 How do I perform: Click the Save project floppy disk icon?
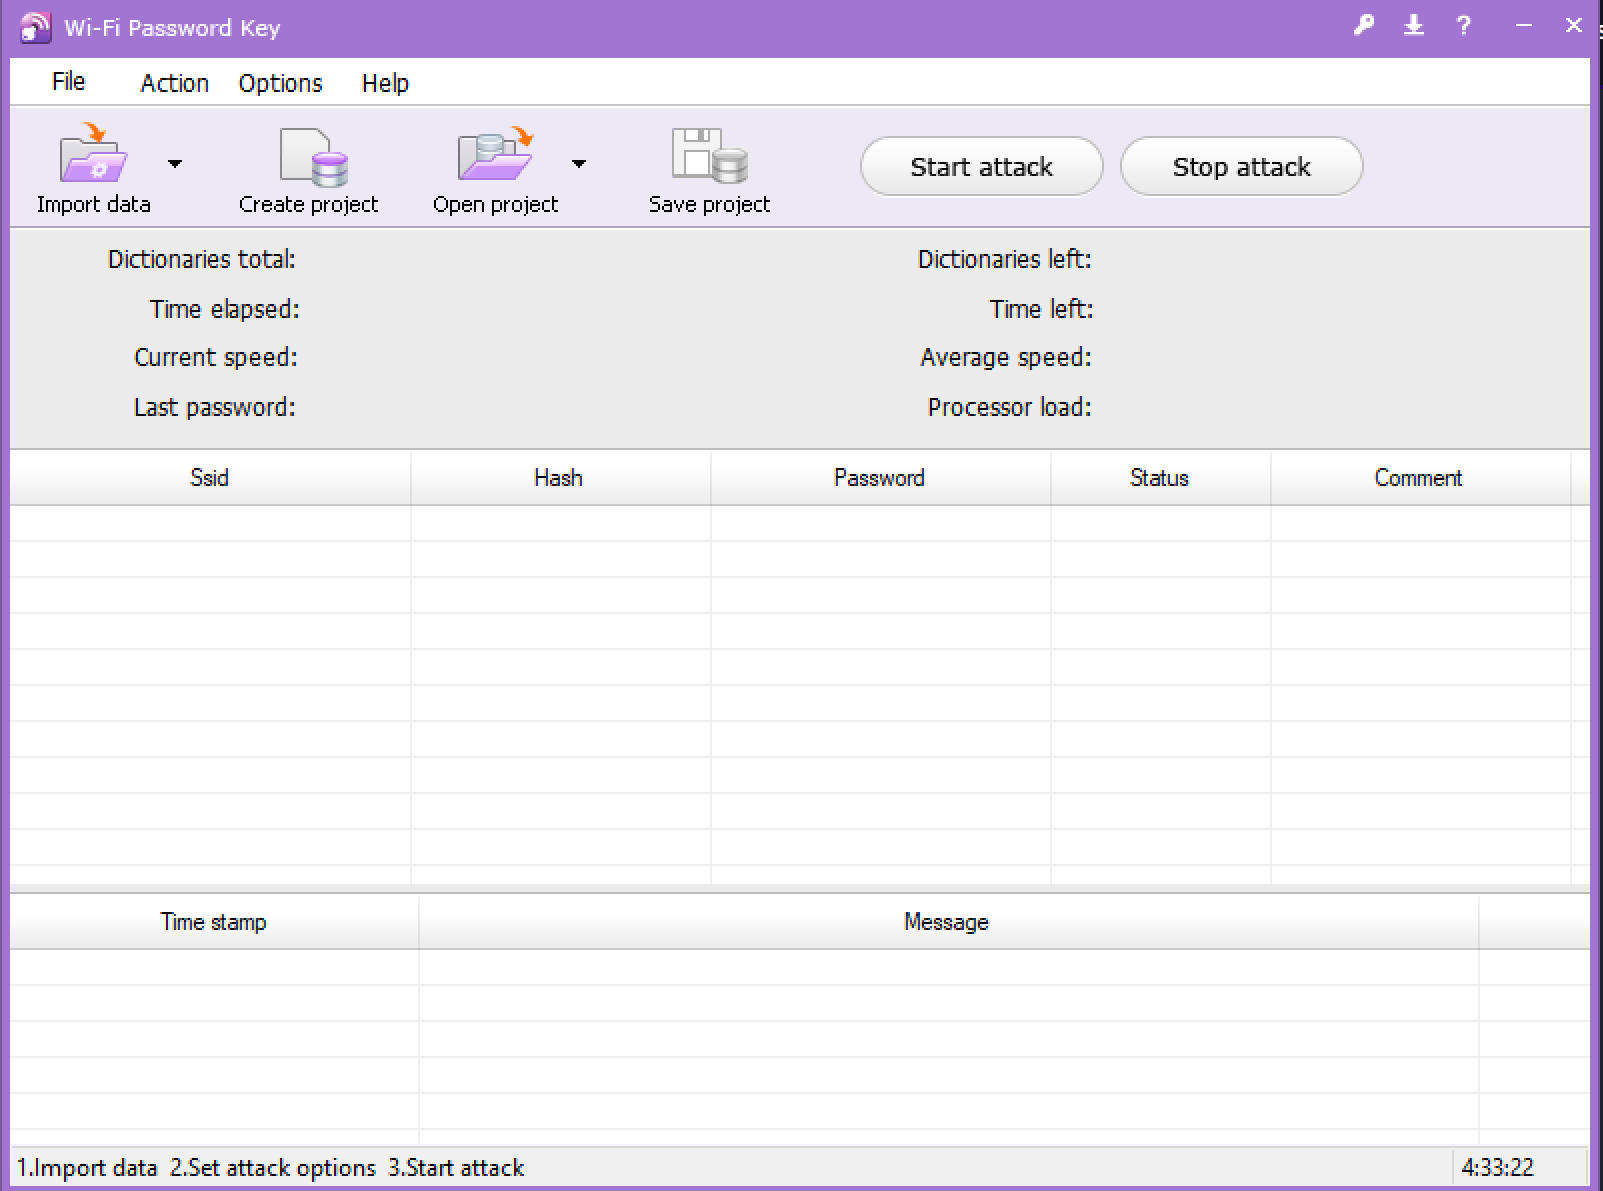coord(709,156)
